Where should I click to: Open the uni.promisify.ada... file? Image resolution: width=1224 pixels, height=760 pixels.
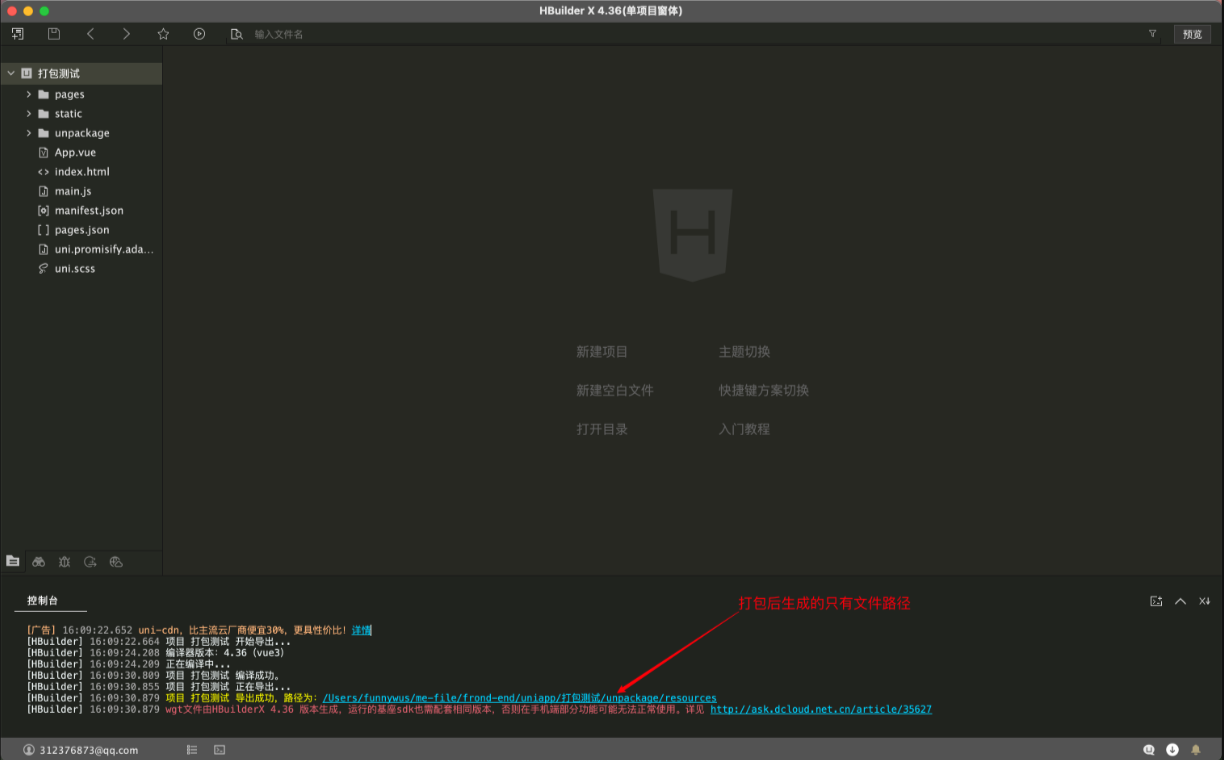104,249
